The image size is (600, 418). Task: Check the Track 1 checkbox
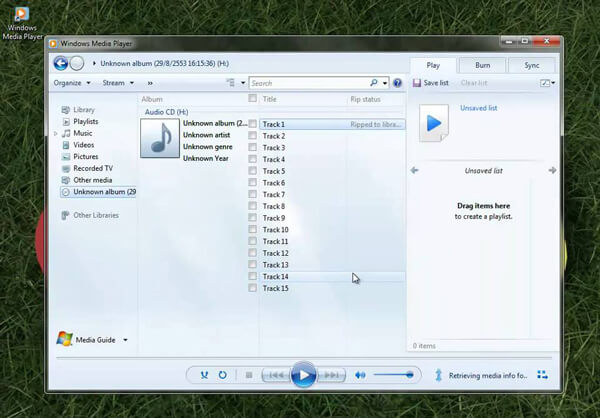pyautogui.click(x=253, y=124)
